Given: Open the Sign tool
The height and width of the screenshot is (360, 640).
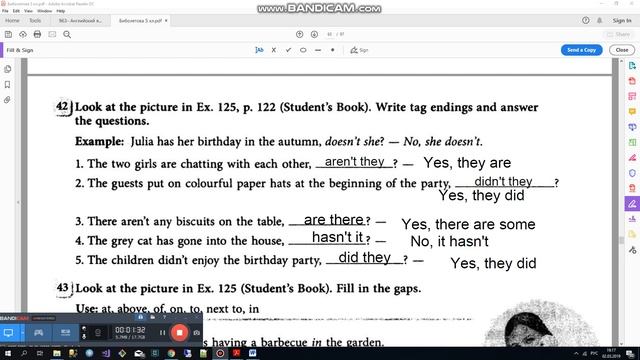Looking at the screenshot, I should [x=359, y=50].
